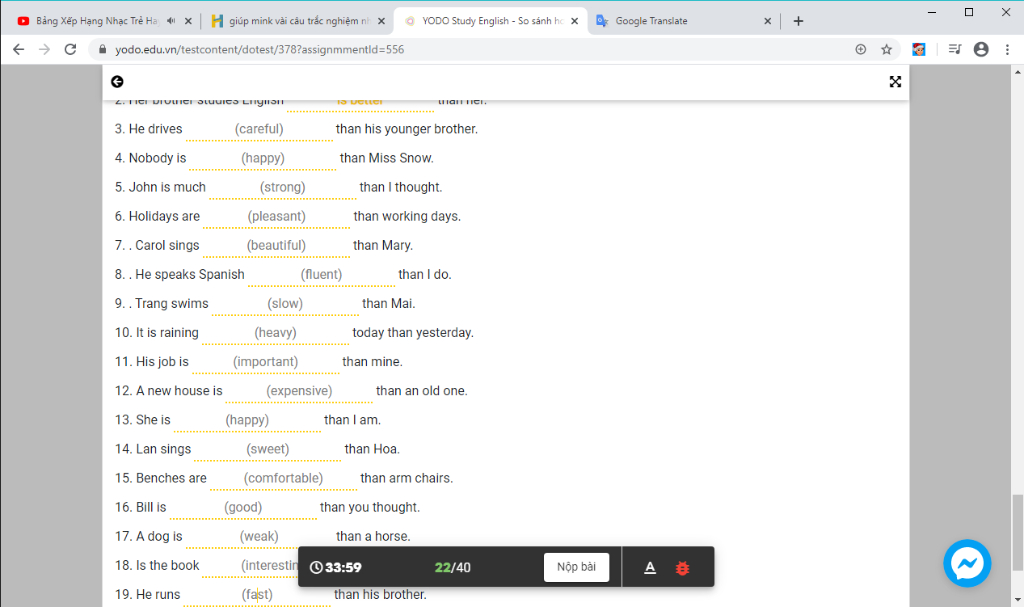Click text 'today than yesterday.'

(413, 333)
